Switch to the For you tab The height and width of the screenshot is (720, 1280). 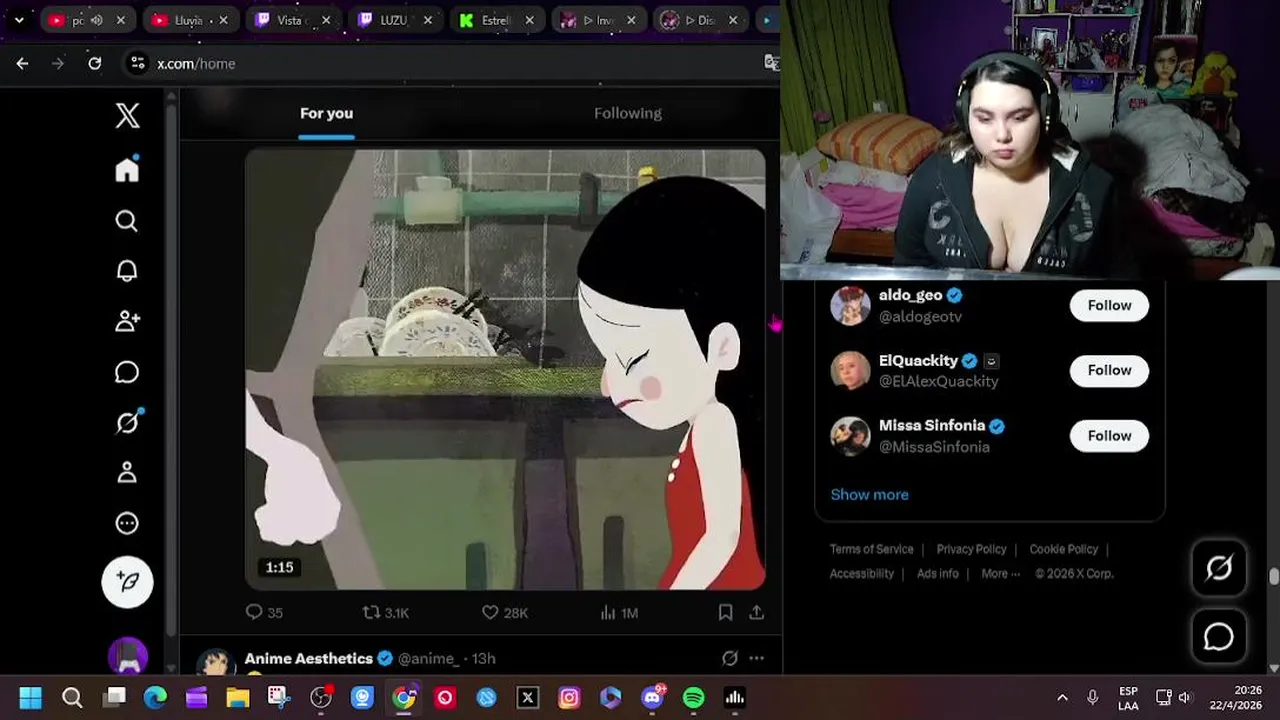326,113
